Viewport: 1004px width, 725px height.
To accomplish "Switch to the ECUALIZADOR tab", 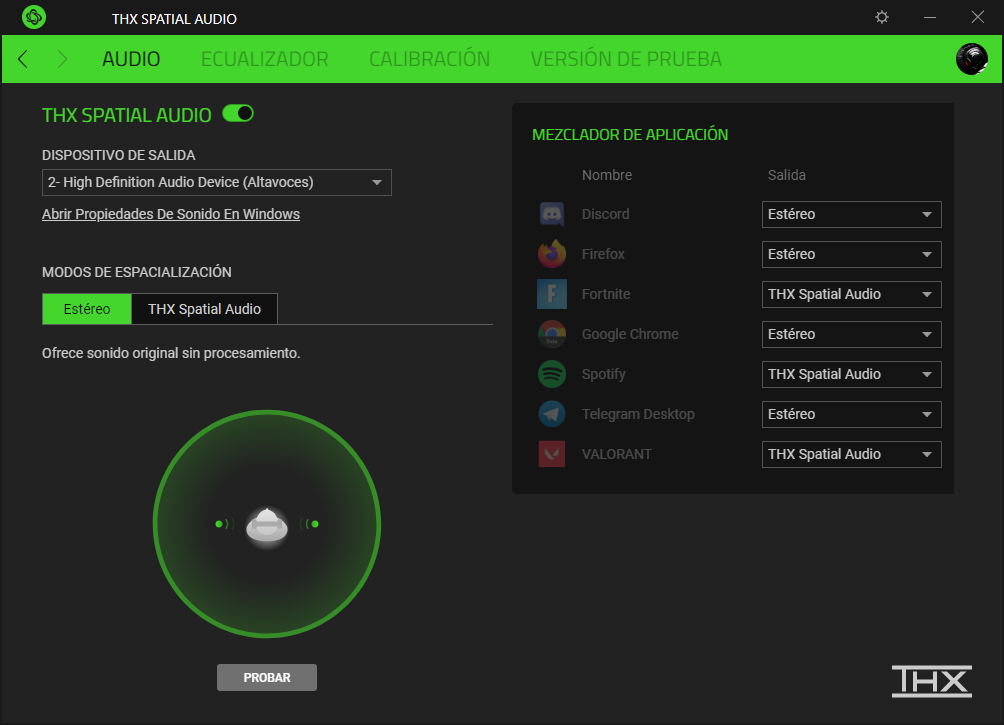I will coord(264,59).
